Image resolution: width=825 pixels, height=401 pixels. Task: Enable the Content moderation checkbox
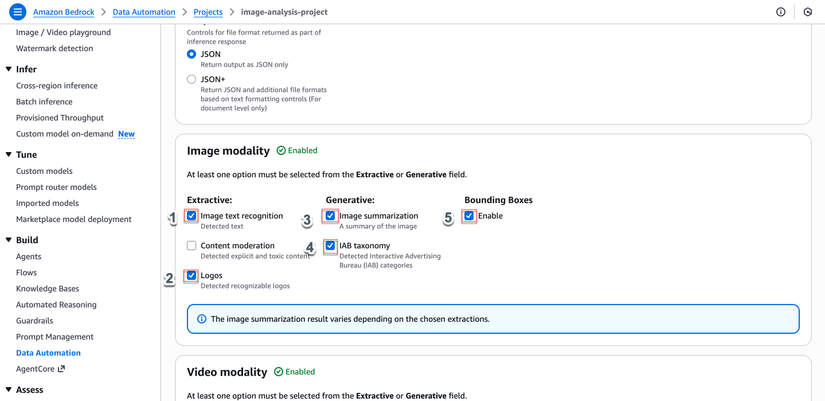pyautogui.click(x=191, y=245)
